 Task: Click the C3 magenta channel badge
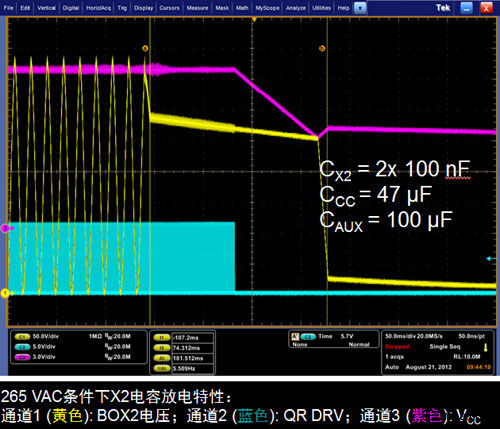[22, 357]
